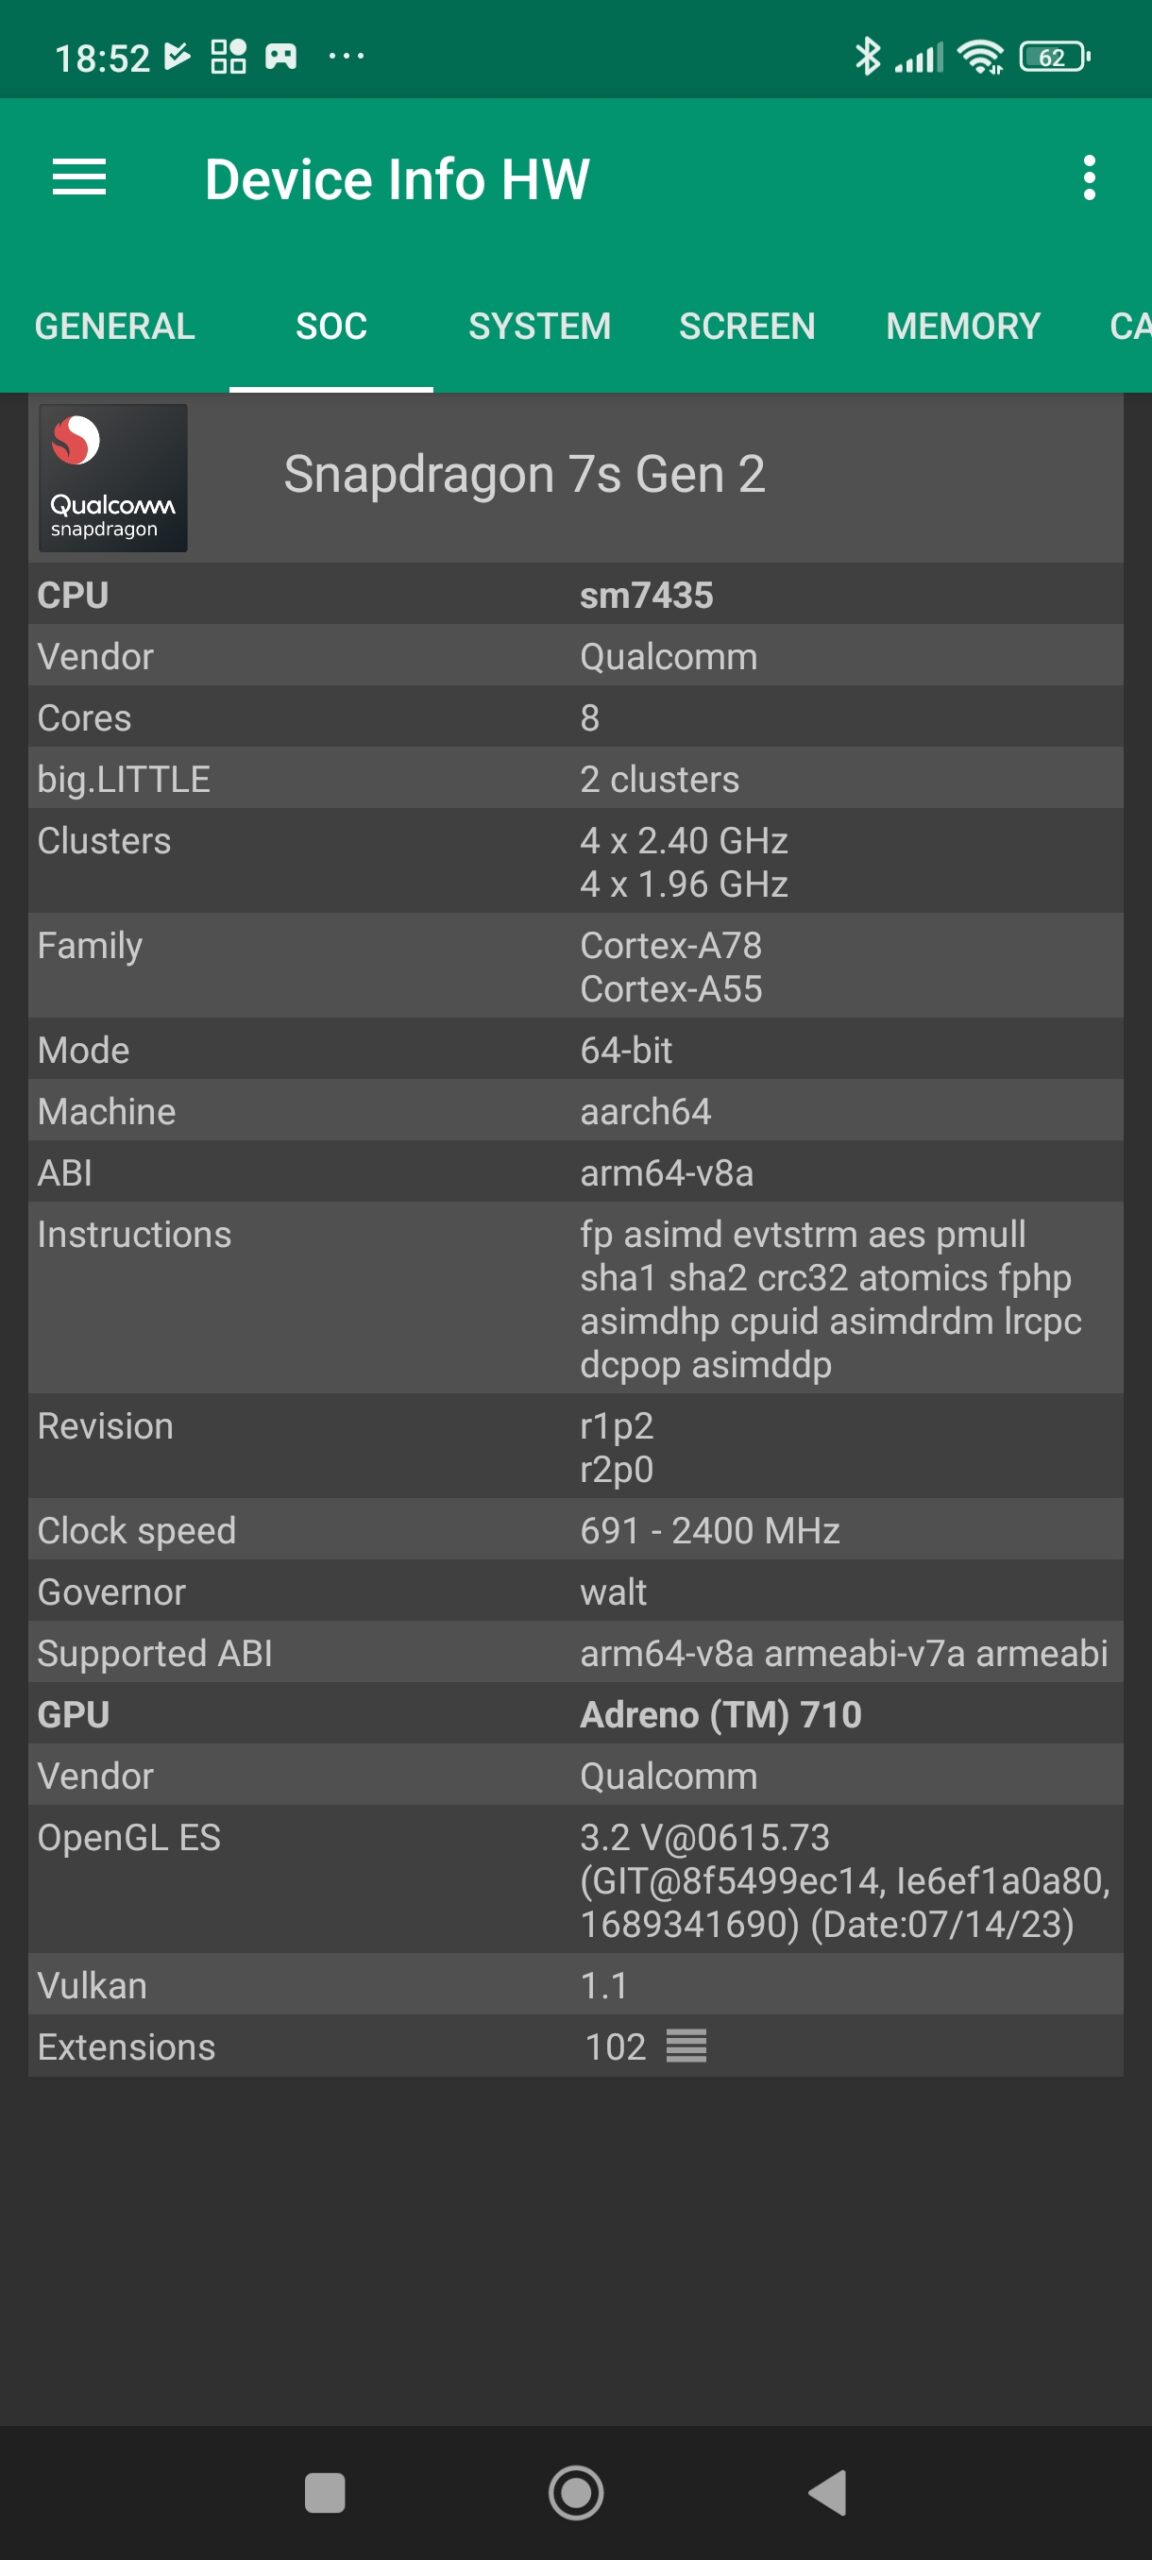Switch to the SYSTEM tab

click(539, 326)
